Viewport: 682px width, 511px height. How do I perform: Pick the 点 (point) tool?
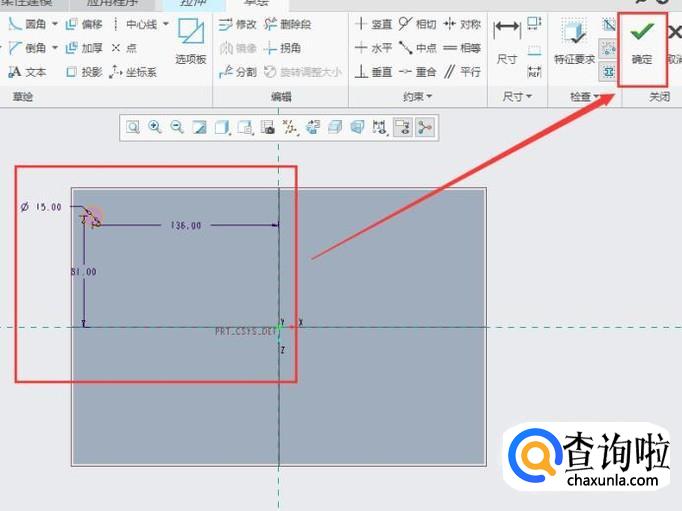[124, 48]
